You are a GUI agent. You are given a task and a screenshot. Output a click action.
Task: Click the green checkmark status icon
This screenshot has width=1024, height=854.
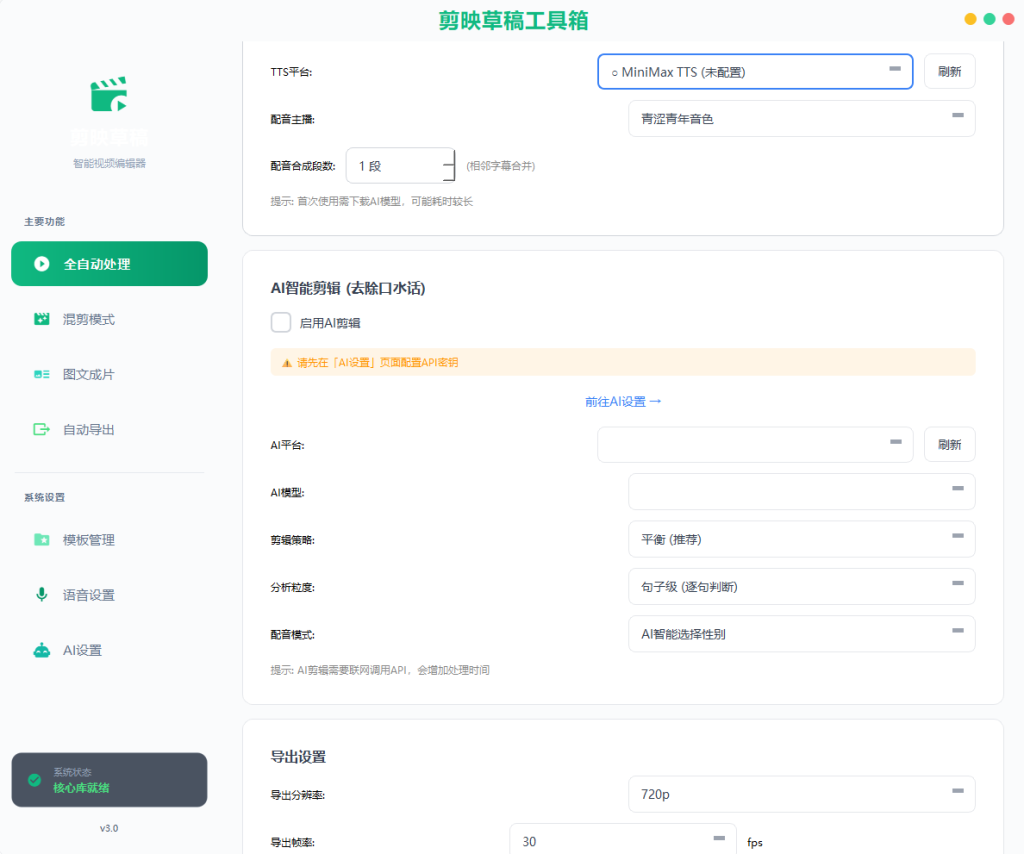(35, 780)
